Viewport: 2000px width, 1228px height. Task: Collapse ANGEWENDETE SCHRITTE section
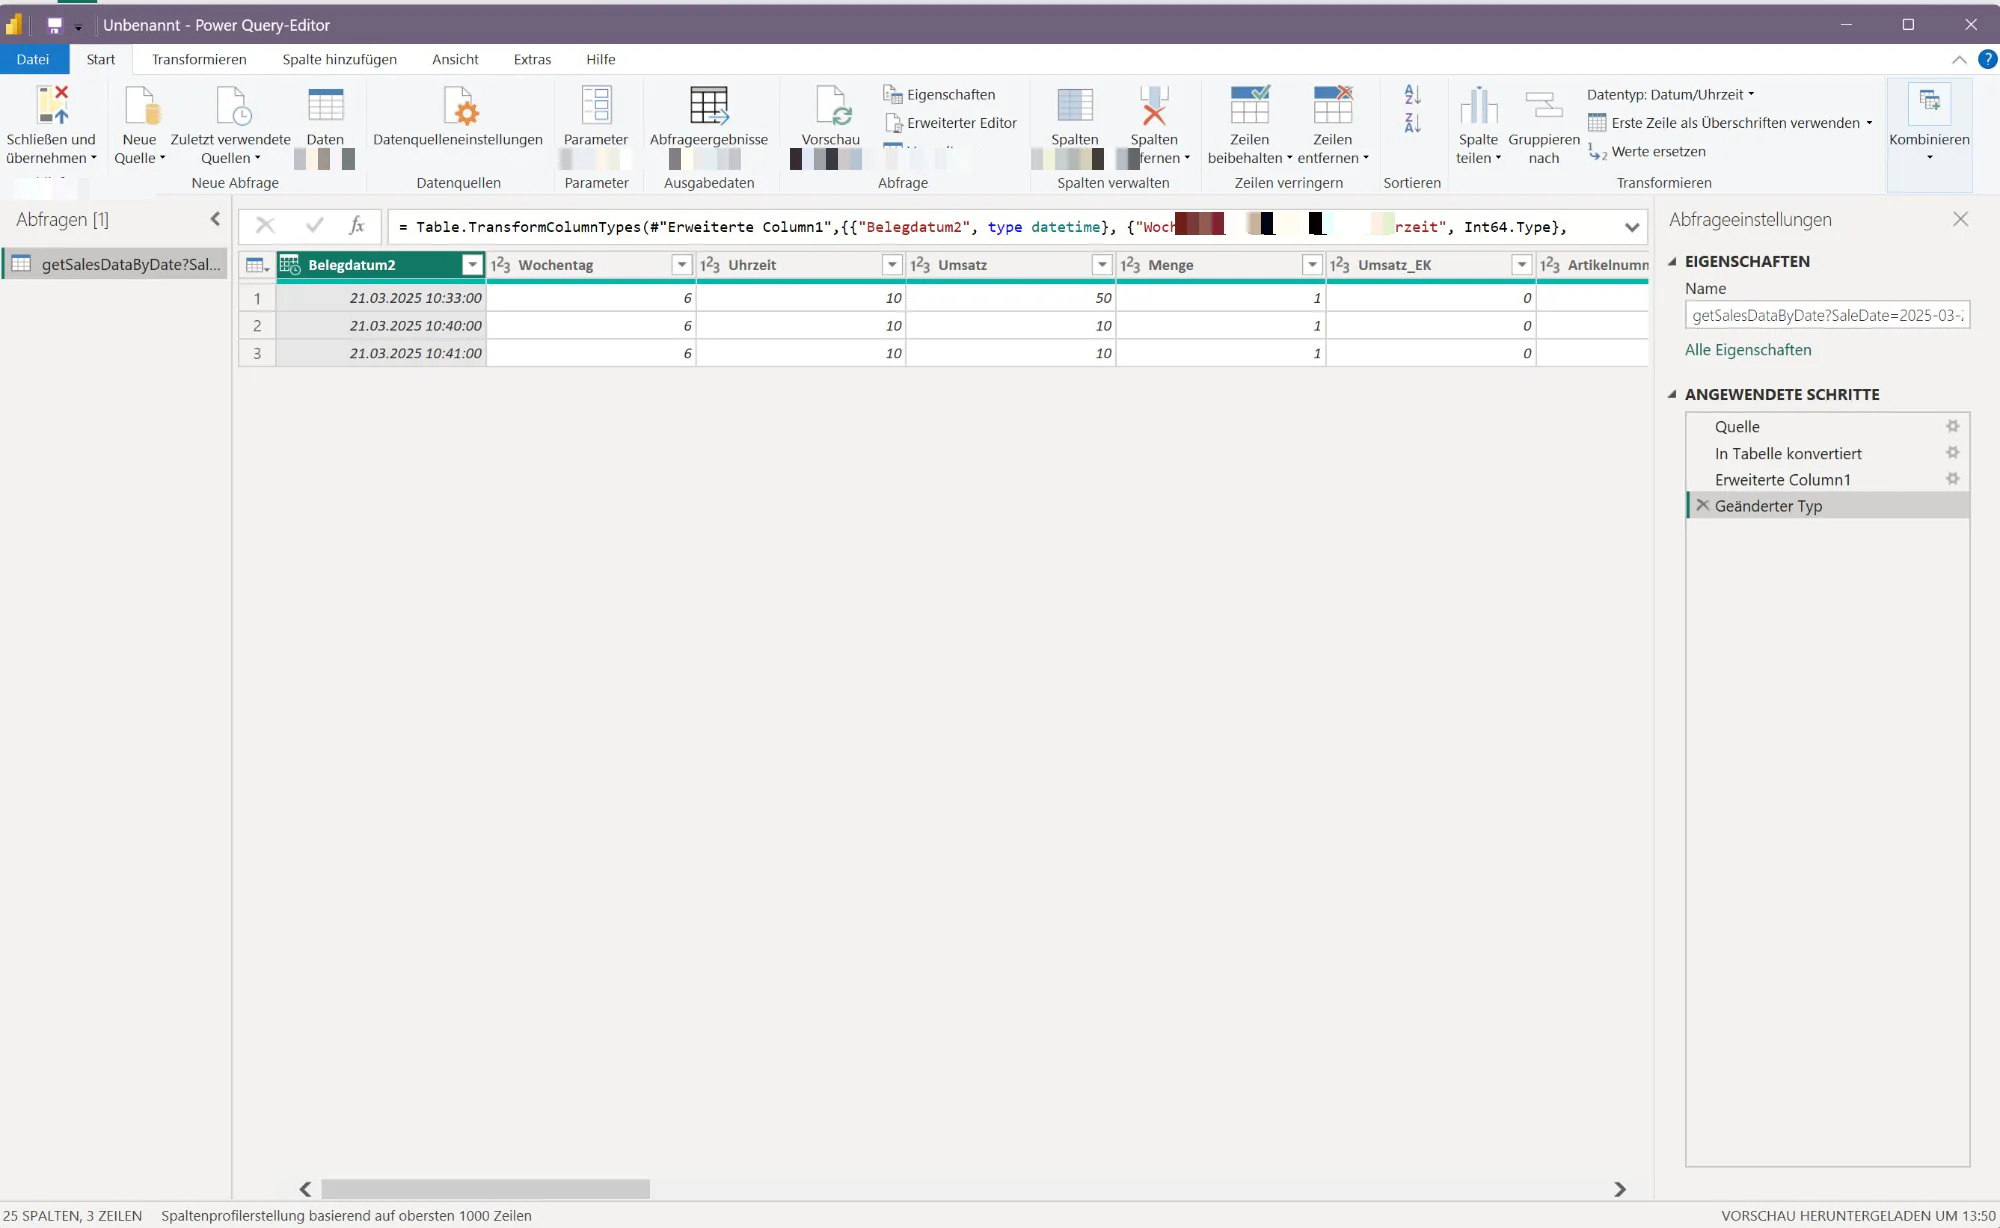pyautogui.click(x=1672, y=394)
